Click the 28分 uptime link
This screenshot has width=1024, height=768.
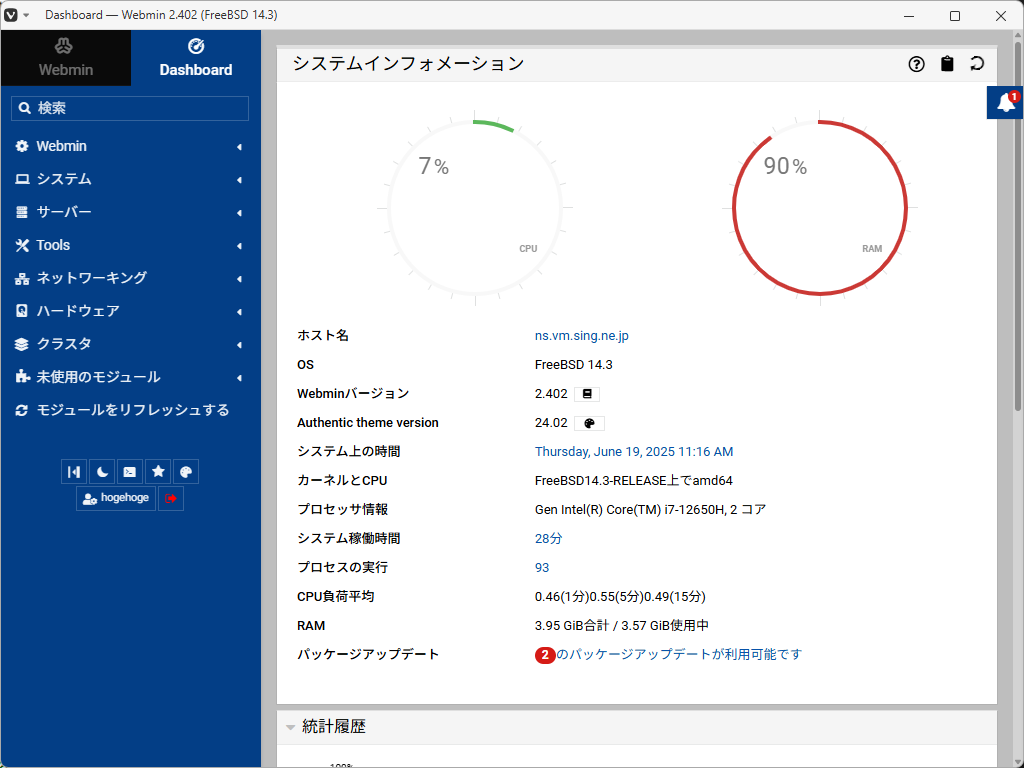click(x=548, y=539)
